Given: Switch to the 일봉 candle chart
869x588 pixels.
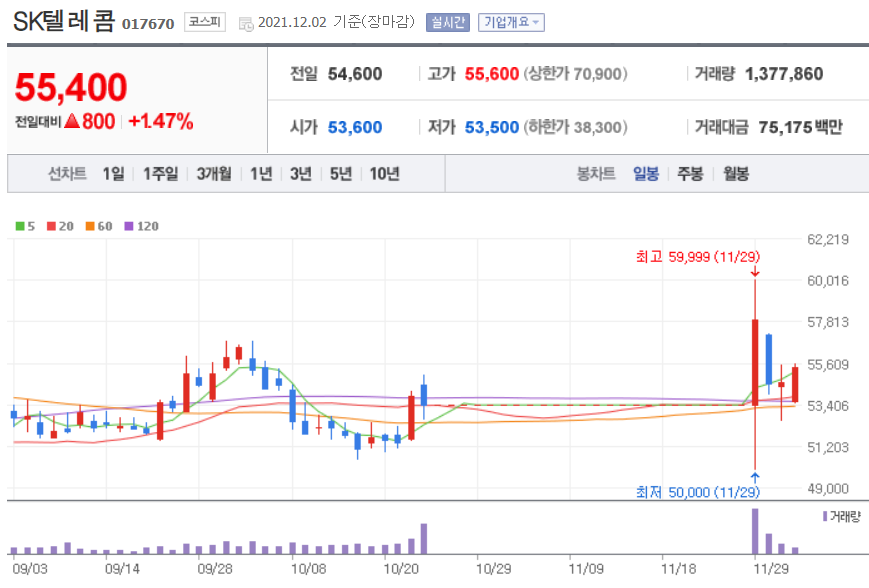Looking at the screenshot, I should pos(646,174).
